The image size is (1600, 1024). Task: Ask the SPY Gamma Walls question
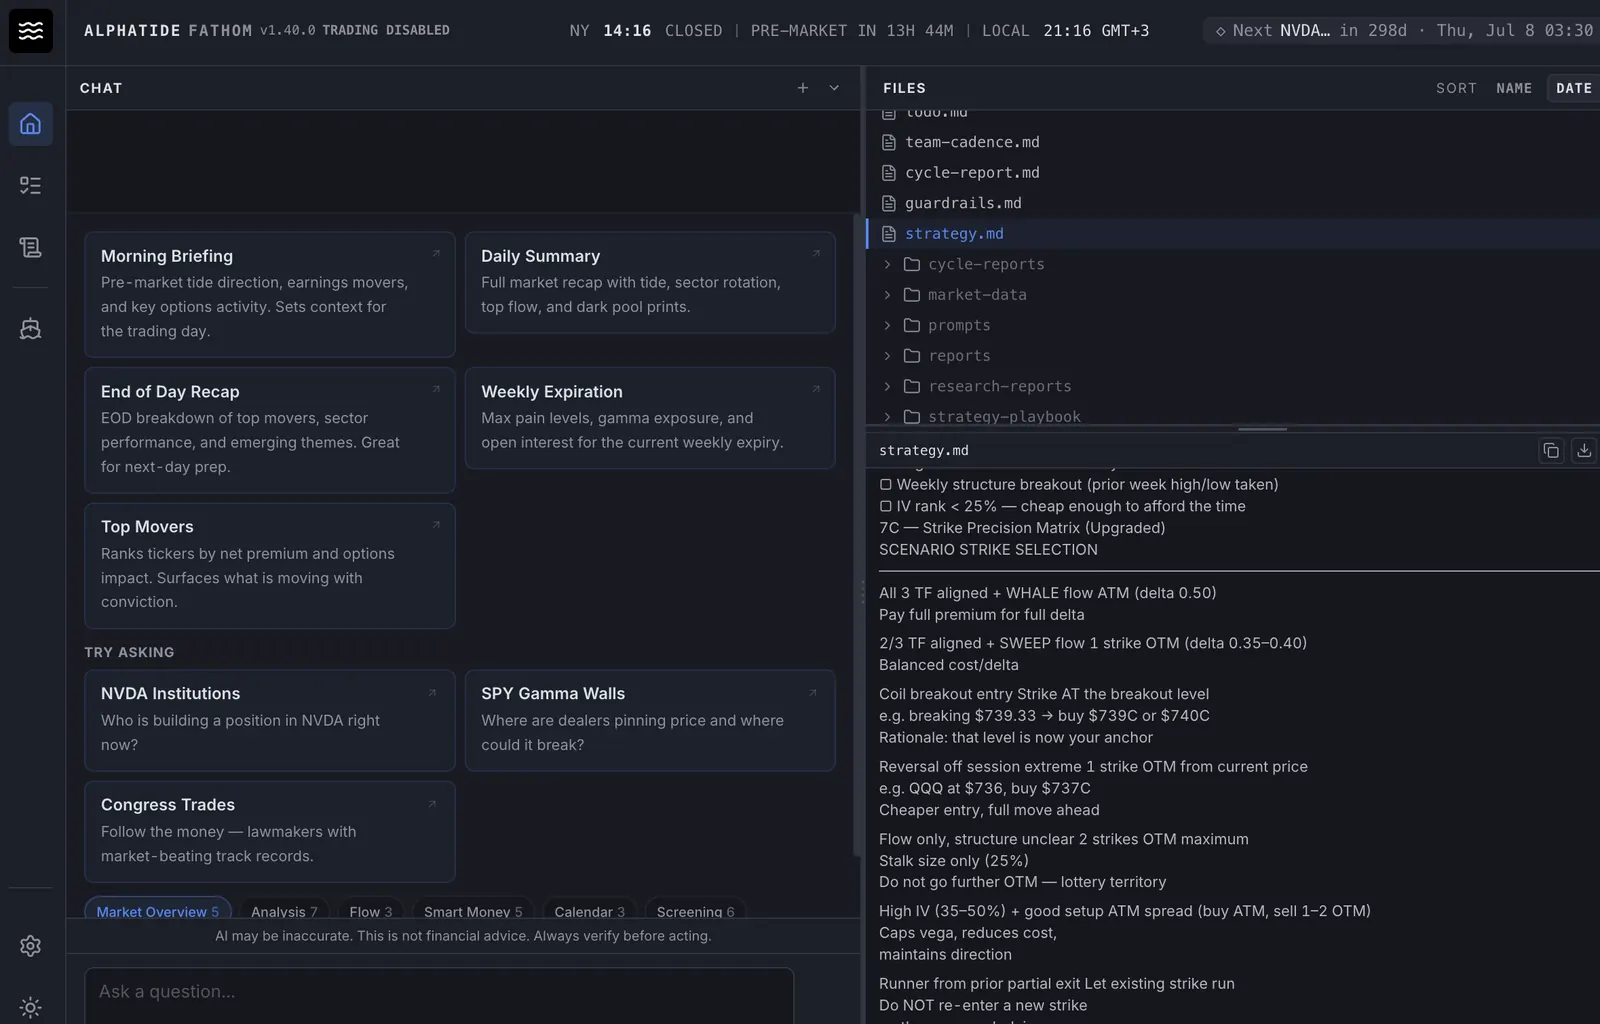[x=650, y=720]
